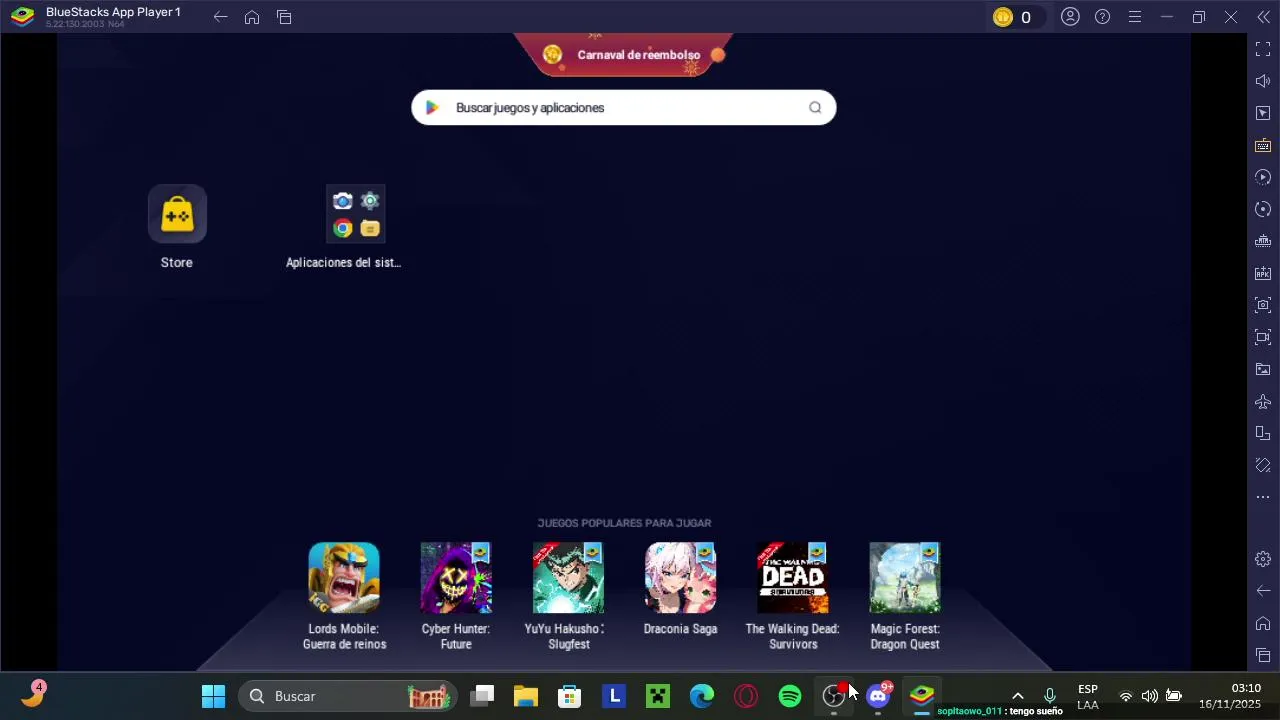This screenshot has width=1280, height=720.
Task: Click the rotate screen icon in sidebar
Action: point(1263,433)
